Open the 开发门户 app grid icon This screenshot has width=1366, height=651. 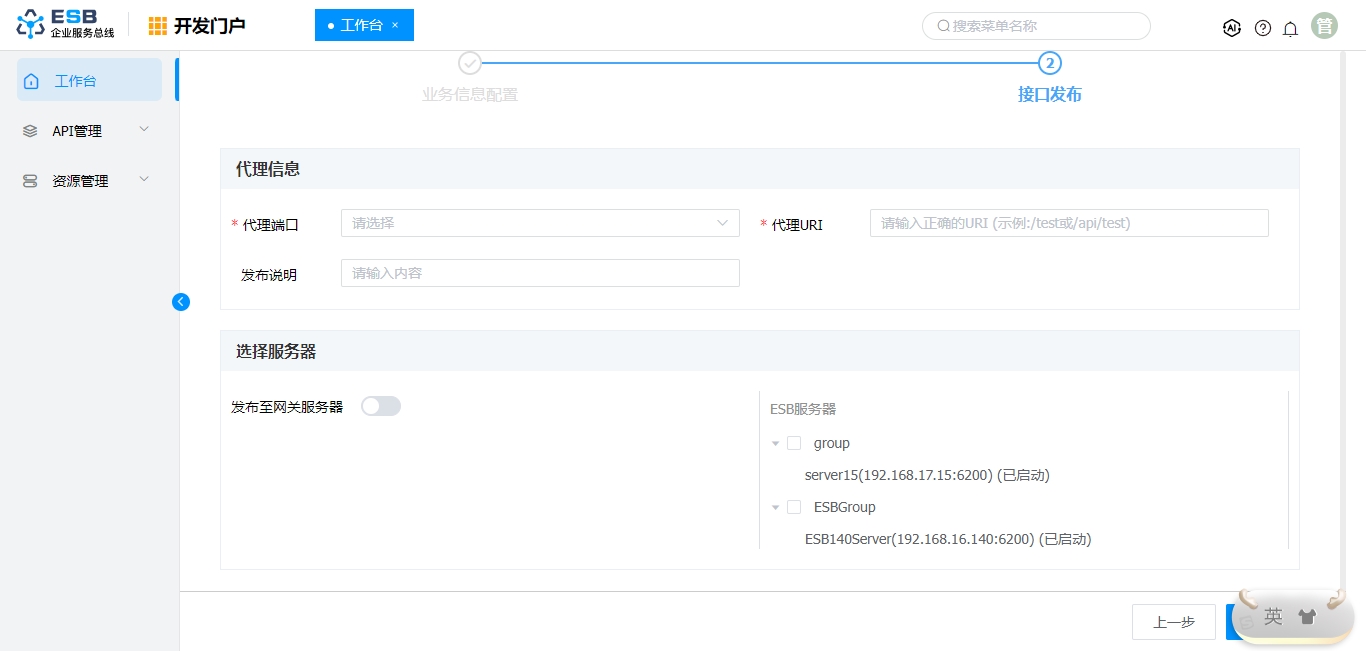pyautogui.click(x=158, y=26)
